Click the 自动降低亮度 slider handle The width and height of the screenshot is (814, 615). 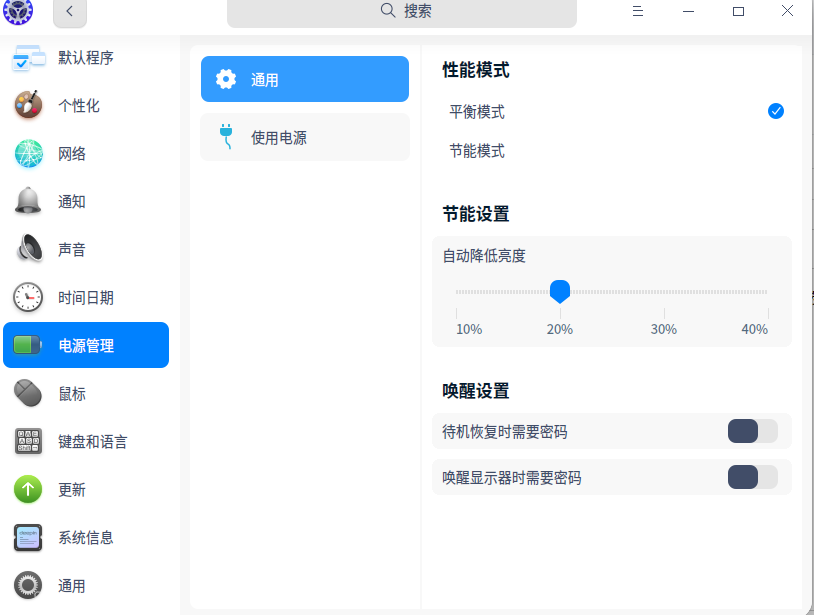coord(560,292)
